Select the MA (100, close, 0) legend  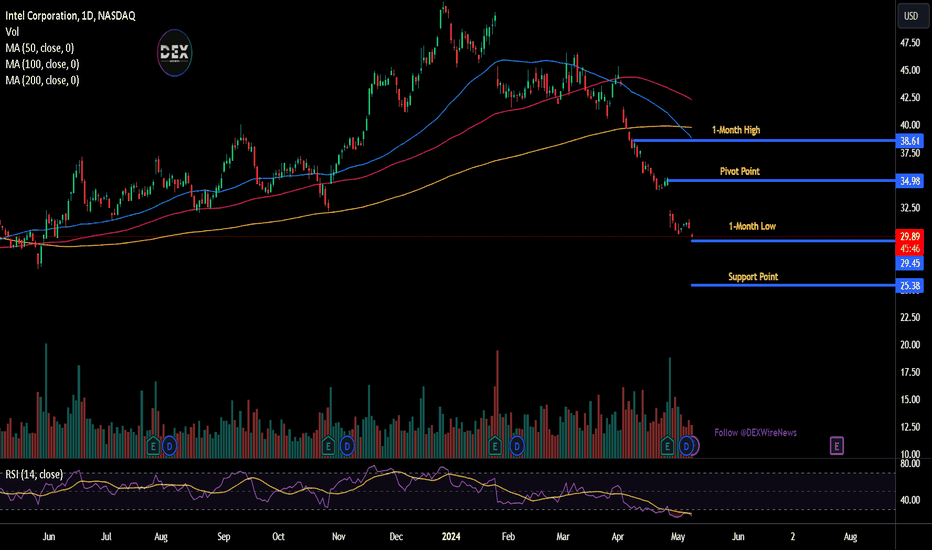point(42,64)
